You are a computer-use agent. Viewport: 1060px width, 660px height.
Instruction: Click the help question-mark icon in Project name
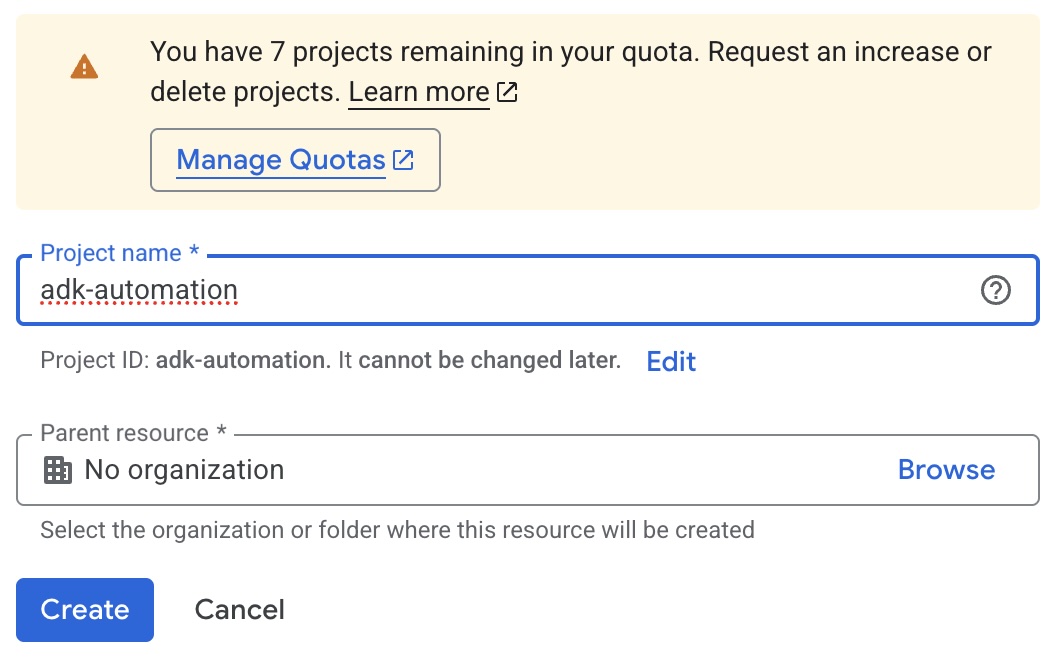(995, 290)
